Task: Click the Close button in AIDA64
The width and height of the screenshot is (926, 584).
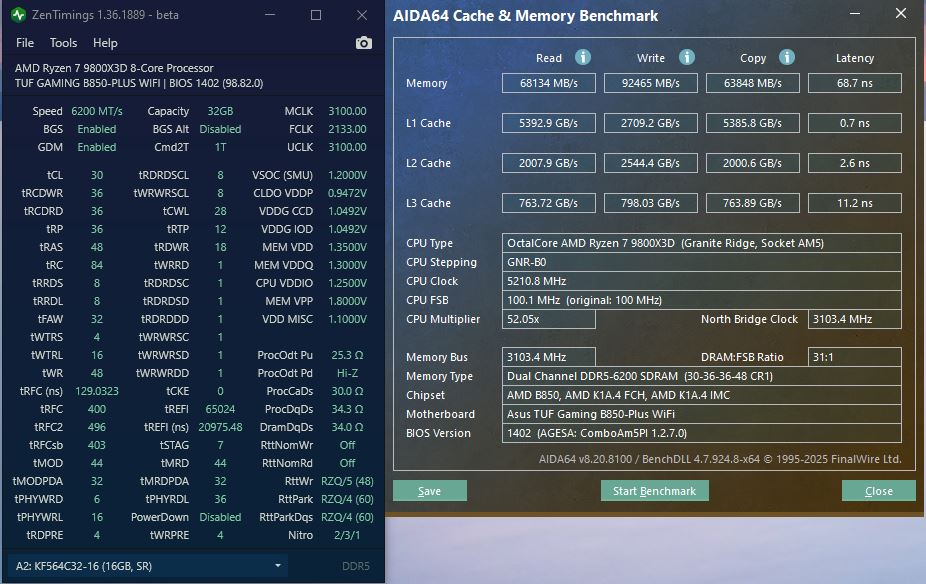Action: 878,490
